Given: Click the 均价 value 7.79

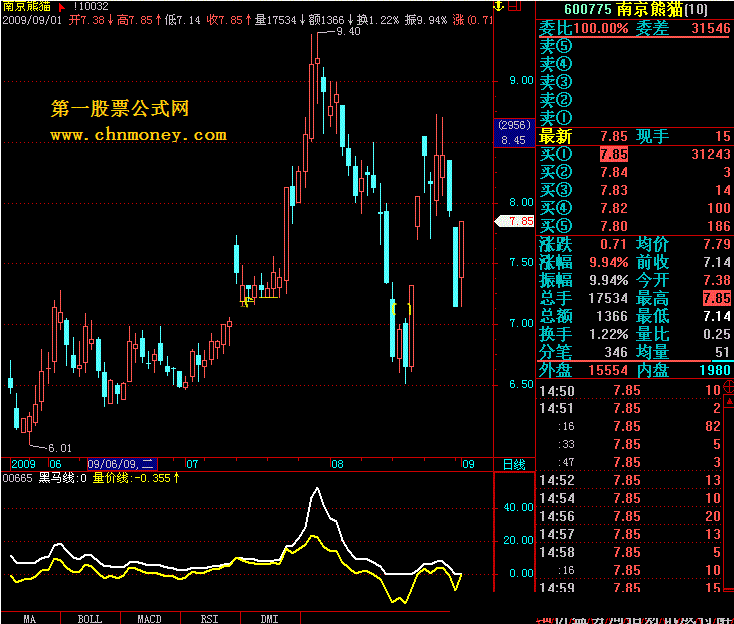Looking at the screenshot, I should [x=717, y=244].
